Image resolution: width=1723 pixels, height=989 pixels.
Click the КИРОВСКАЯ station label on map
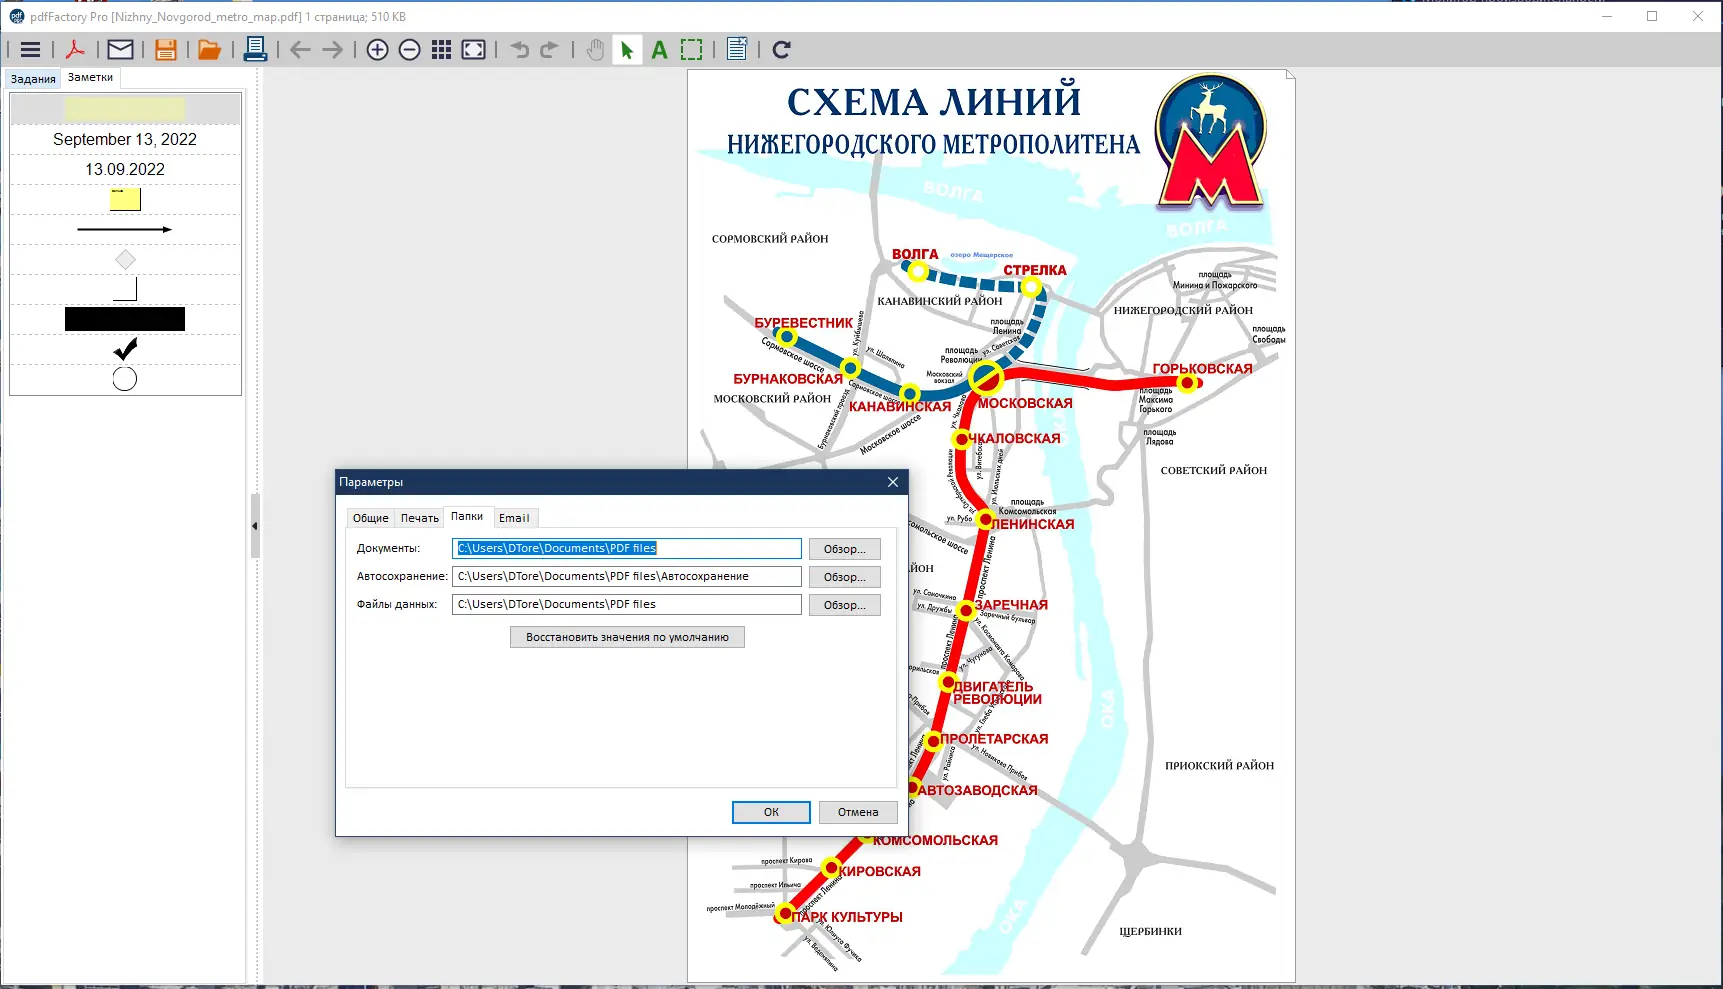[x=880, y=871]
